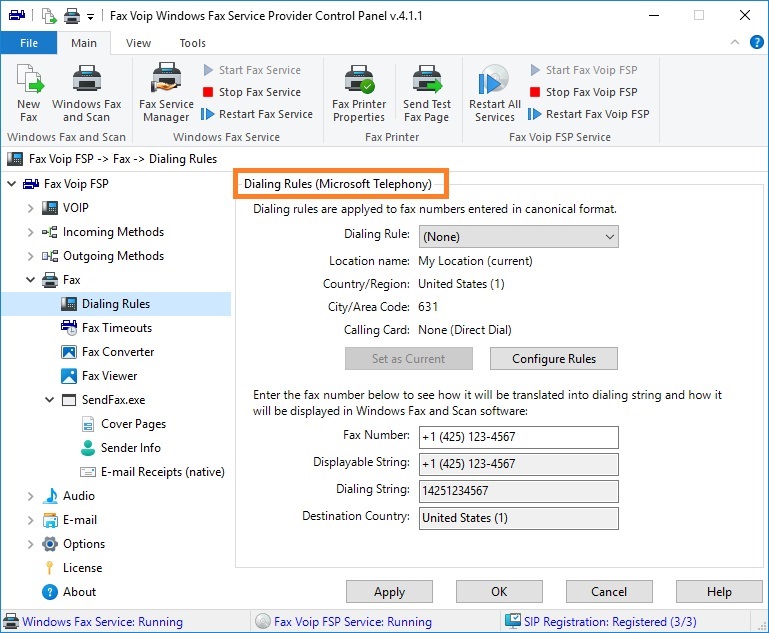Viewport: 769px width, 633px height.
Task: Click the OK button
Action: pyautogui.click(x=499, y=592)
